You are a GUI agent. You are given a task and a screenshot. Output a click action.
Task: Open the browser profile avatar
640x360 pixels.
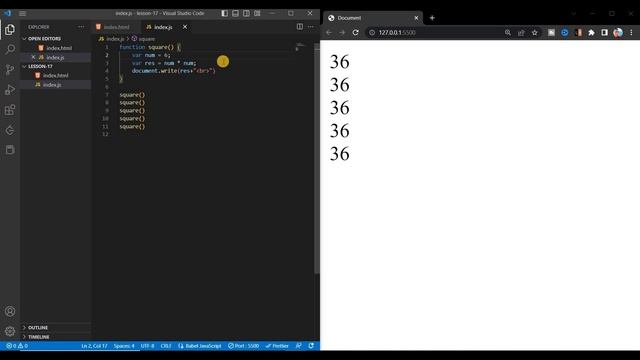tap(618, 33)
